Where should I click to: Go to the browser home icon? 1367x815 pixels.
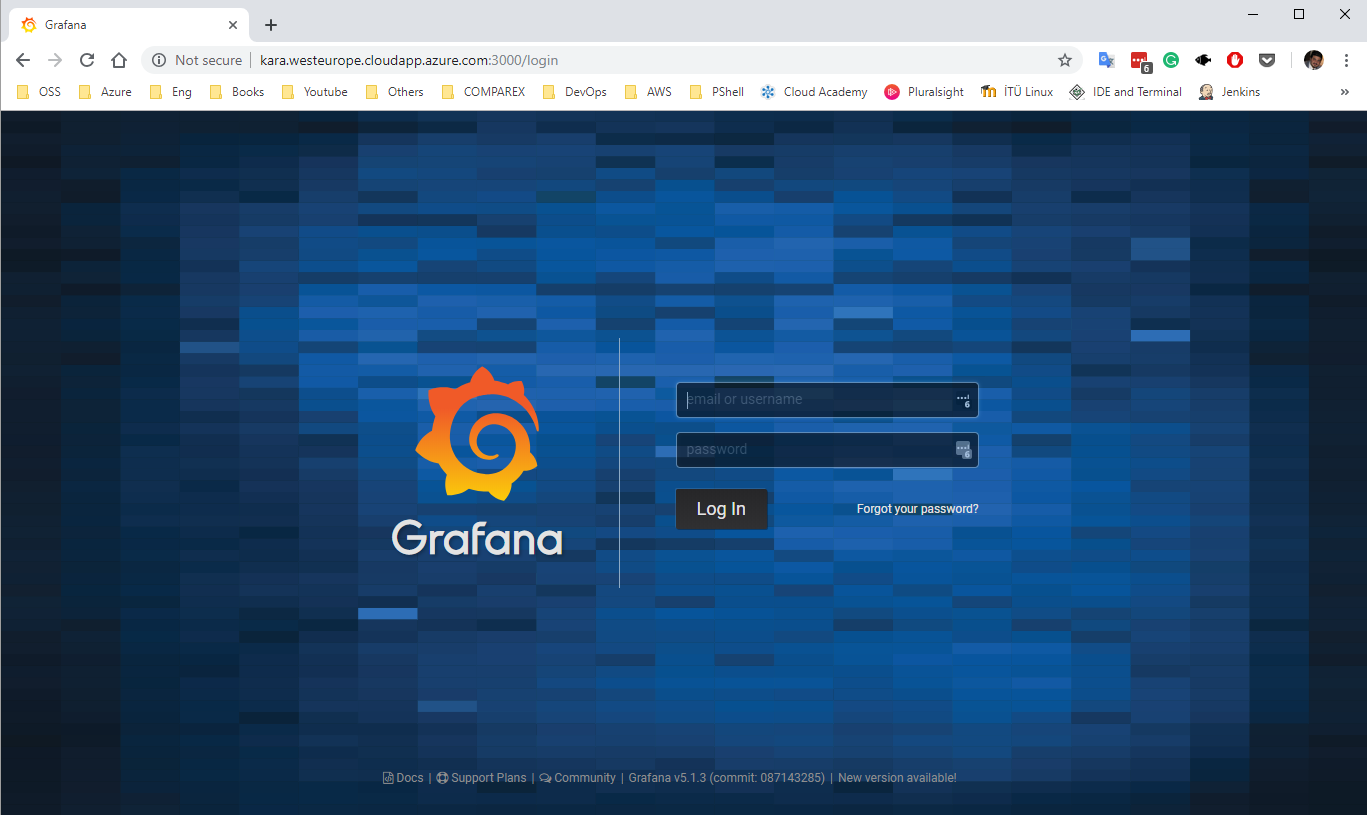pyautogui.click(x=119, y=60)
